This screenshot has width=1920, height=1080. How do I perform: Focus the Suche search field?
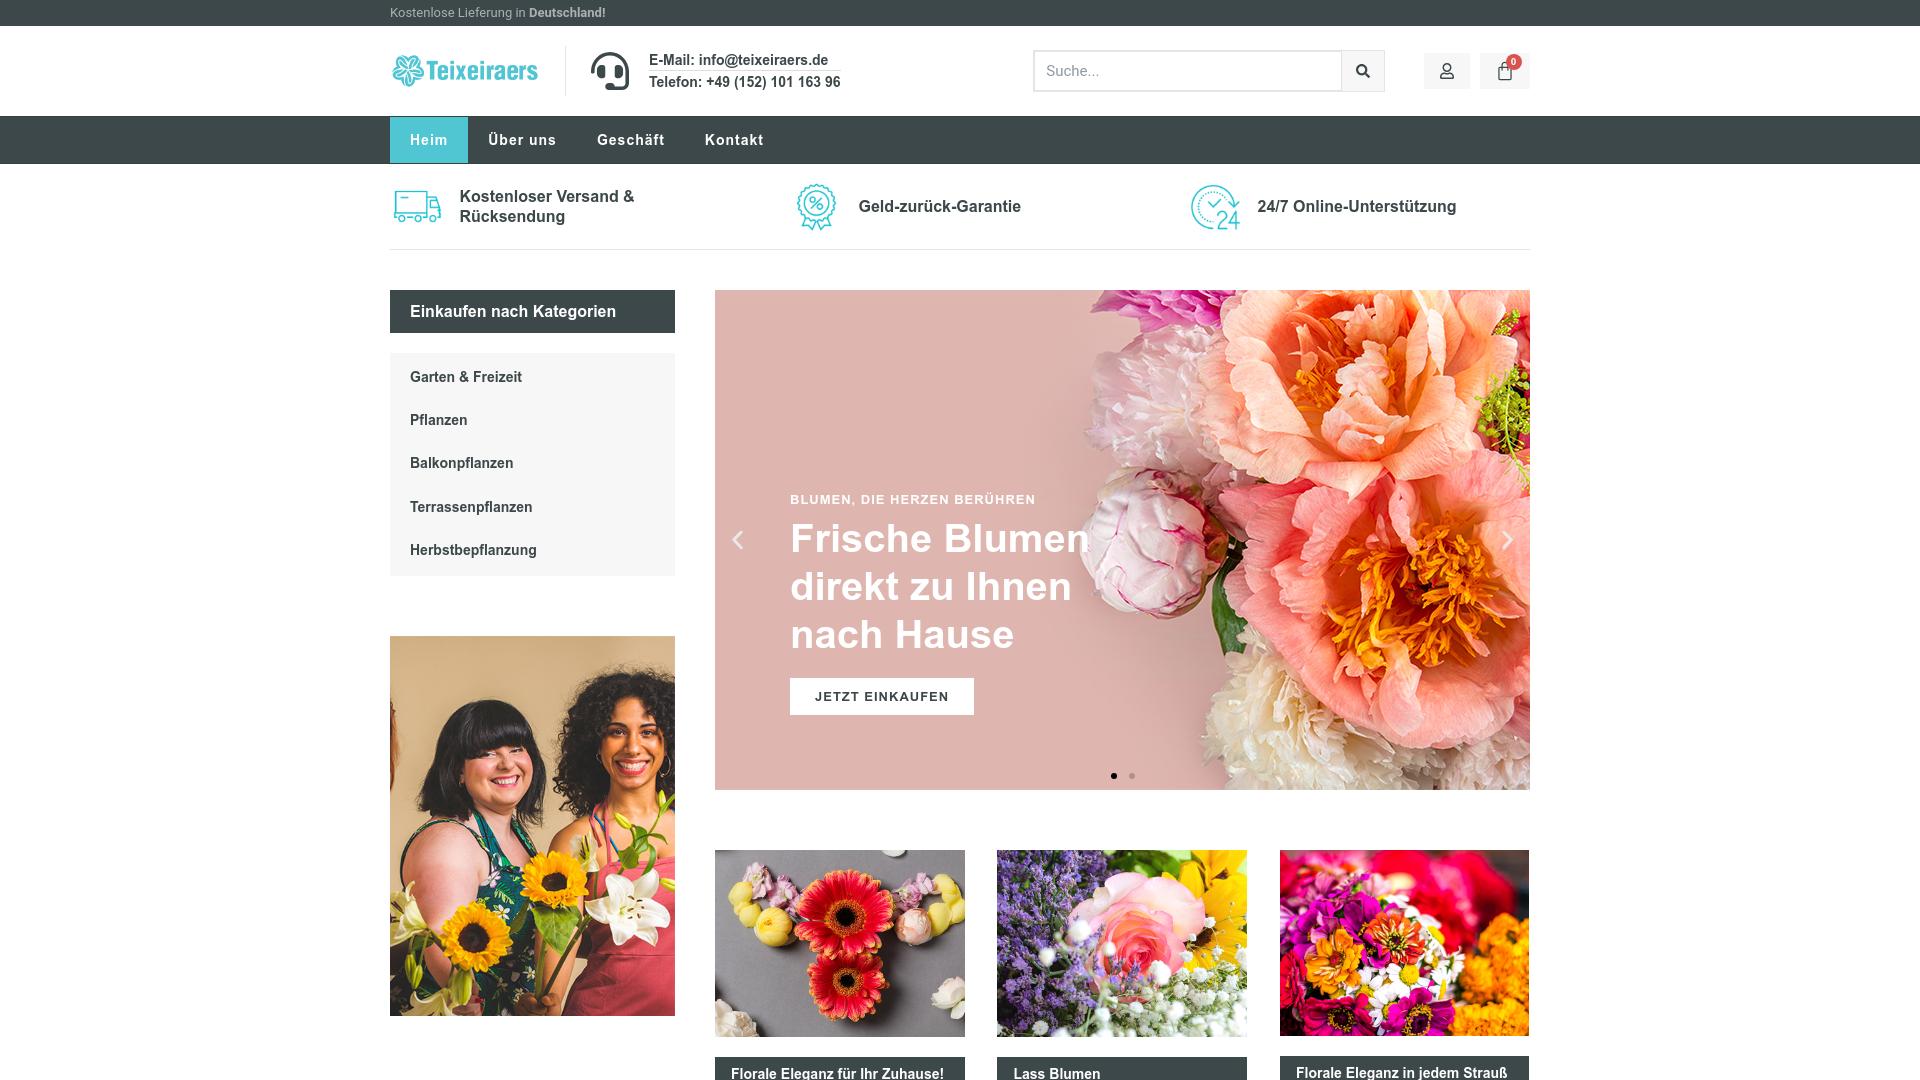pyautogui.click(x=1187, y=71)
